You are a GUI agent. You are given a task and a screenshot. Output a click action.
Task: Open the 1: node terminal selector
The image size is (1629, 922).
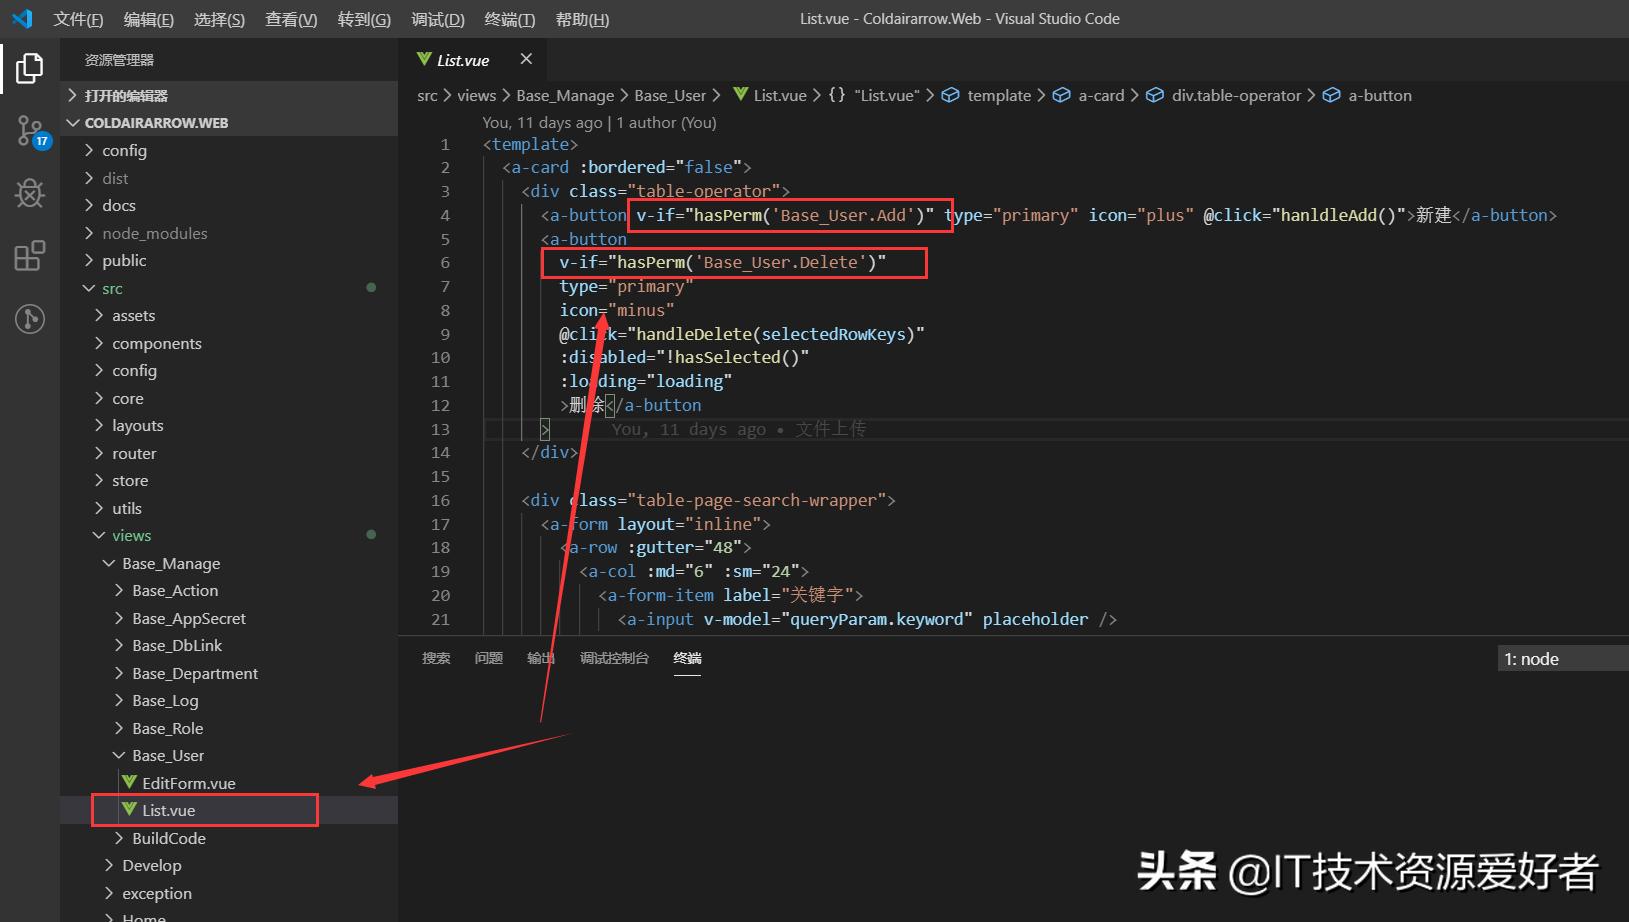(x=1531, y=658)
